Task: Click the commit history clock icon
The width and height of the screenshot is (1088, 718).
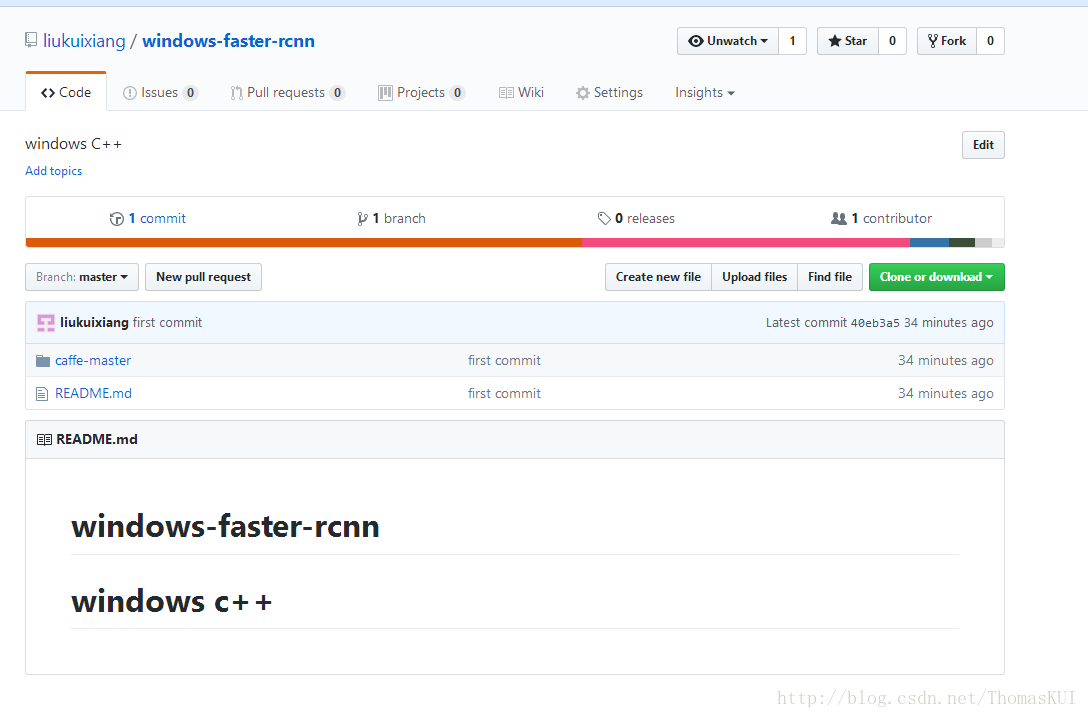Action: coord(117,219)
